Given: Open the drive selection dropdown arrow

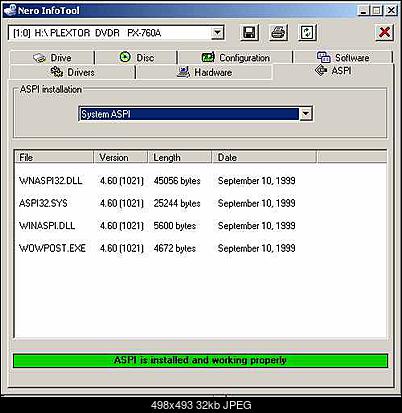Looking at the screenshot, I should tap(217, 33).
